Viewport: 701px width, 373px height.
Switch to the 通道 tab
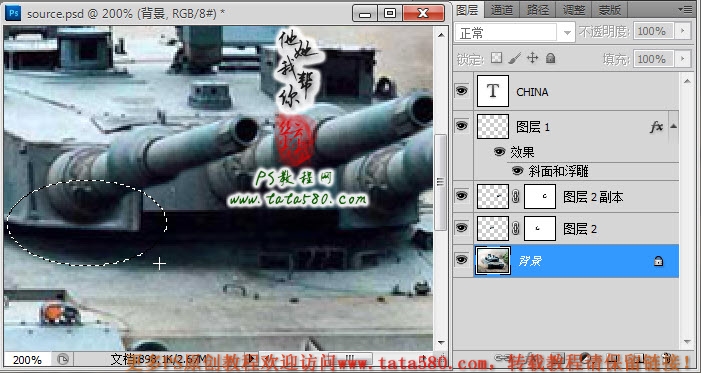pos(502,10)
